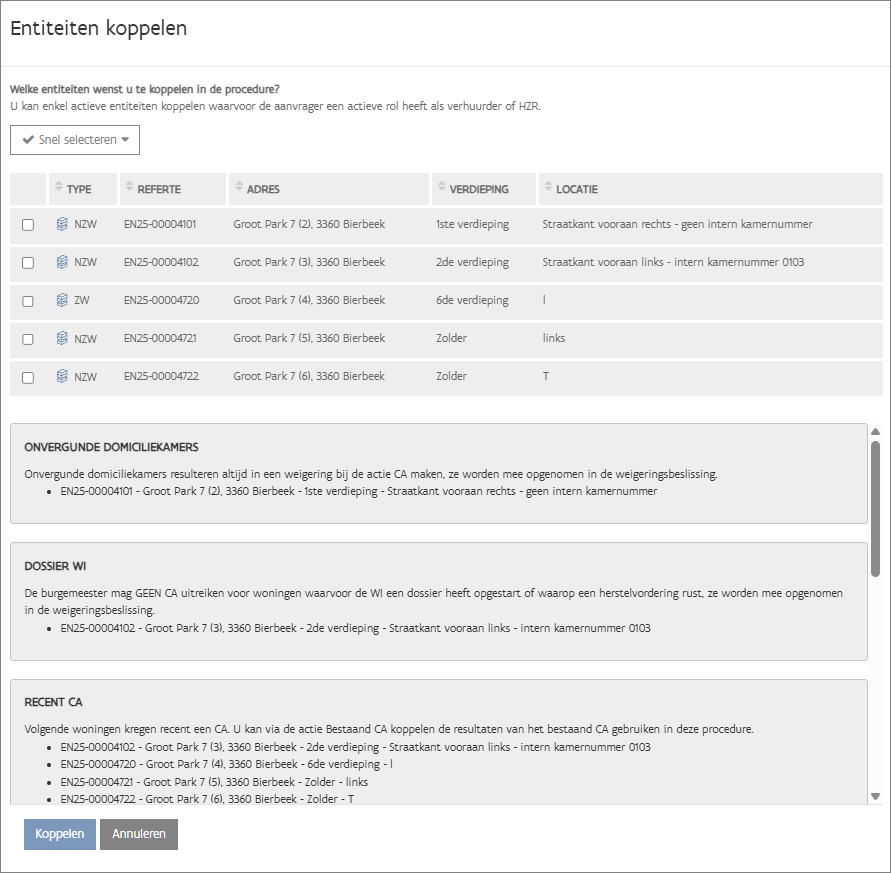891x873 pixels.
Task: Click building icon for EN25-00004101 row
Action: [62, 224]
